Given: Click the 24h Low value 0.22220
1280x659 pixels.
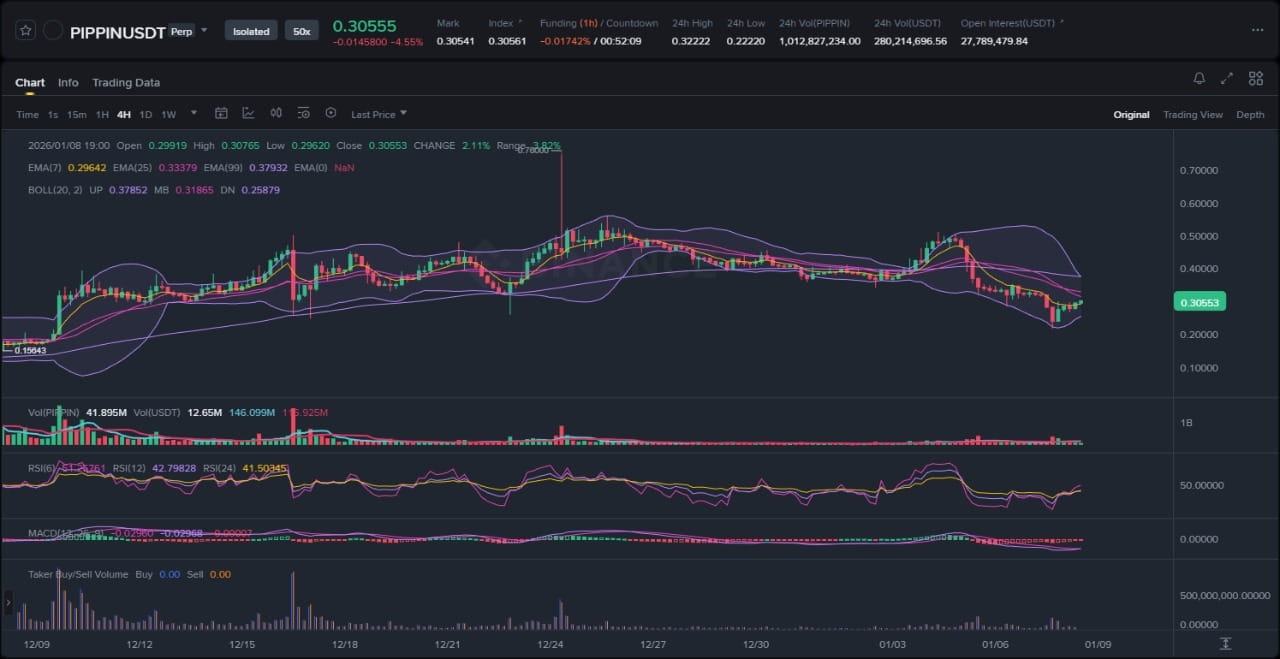Looking at the screenshot, I should point(745,41).
